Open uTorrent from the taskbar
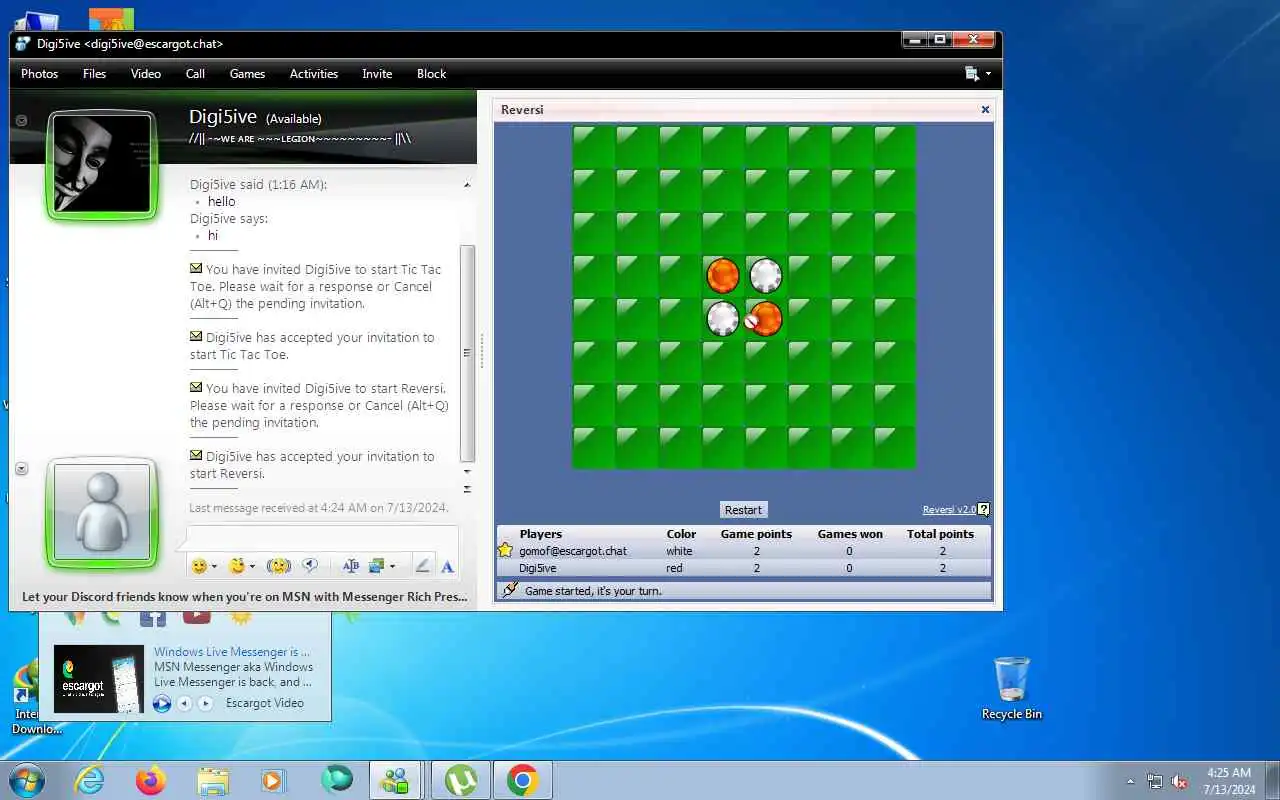Image resolution: width=1280 pixels, height=800 pixels. [461, 780]
